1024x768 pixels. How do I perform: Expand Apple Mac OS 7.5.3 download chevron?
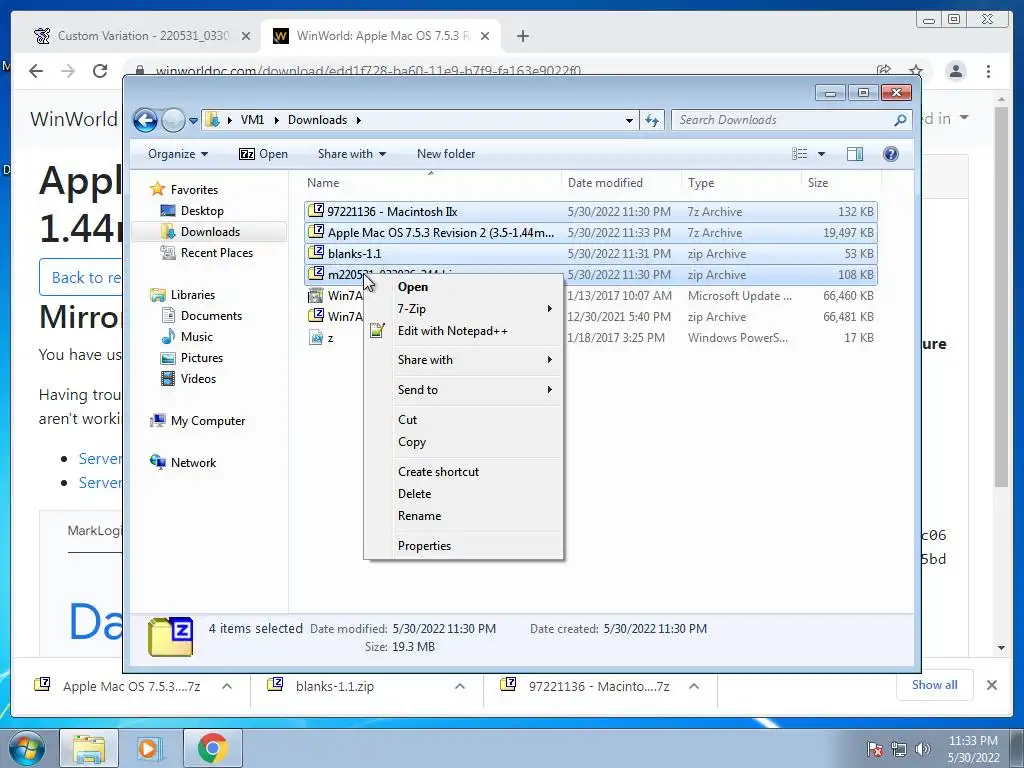pyautogui.click(x=227, y=686)
